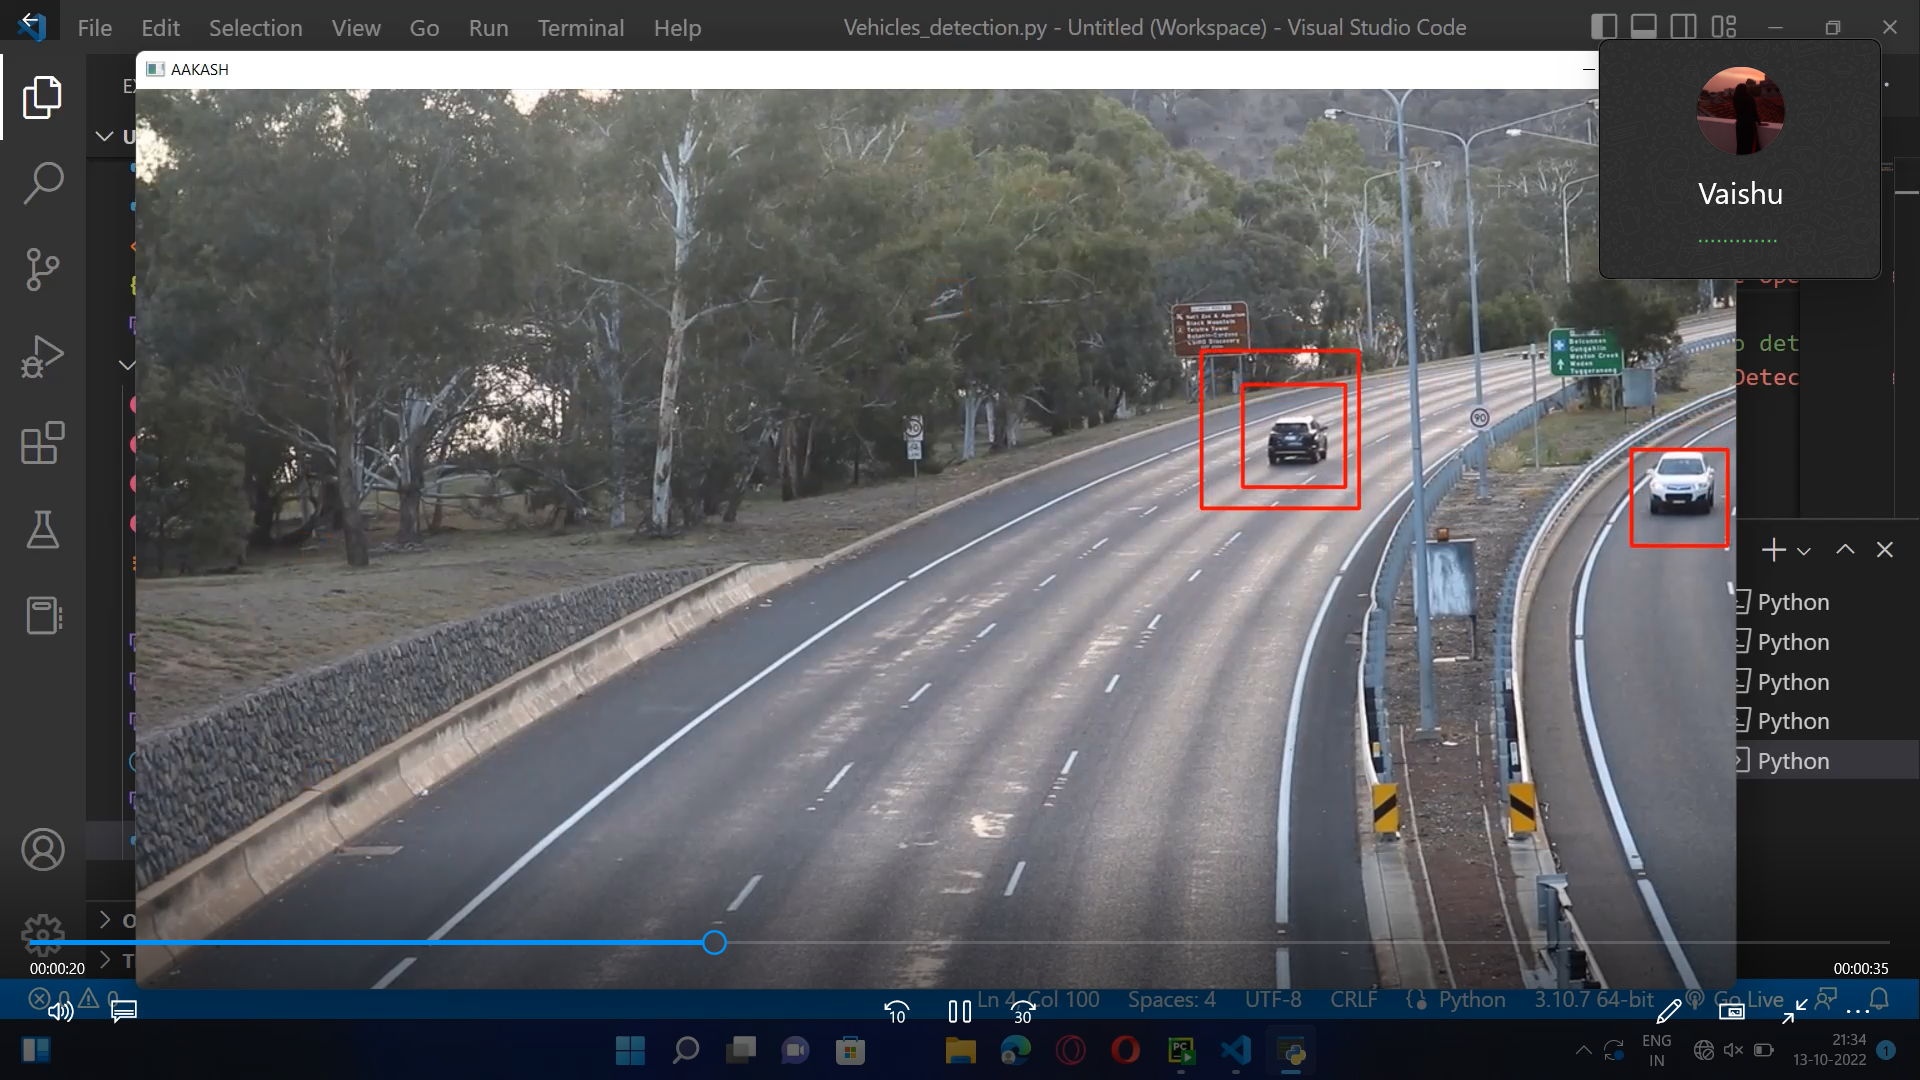
Task: Pause the video playback
Action: coord(959,1012)
